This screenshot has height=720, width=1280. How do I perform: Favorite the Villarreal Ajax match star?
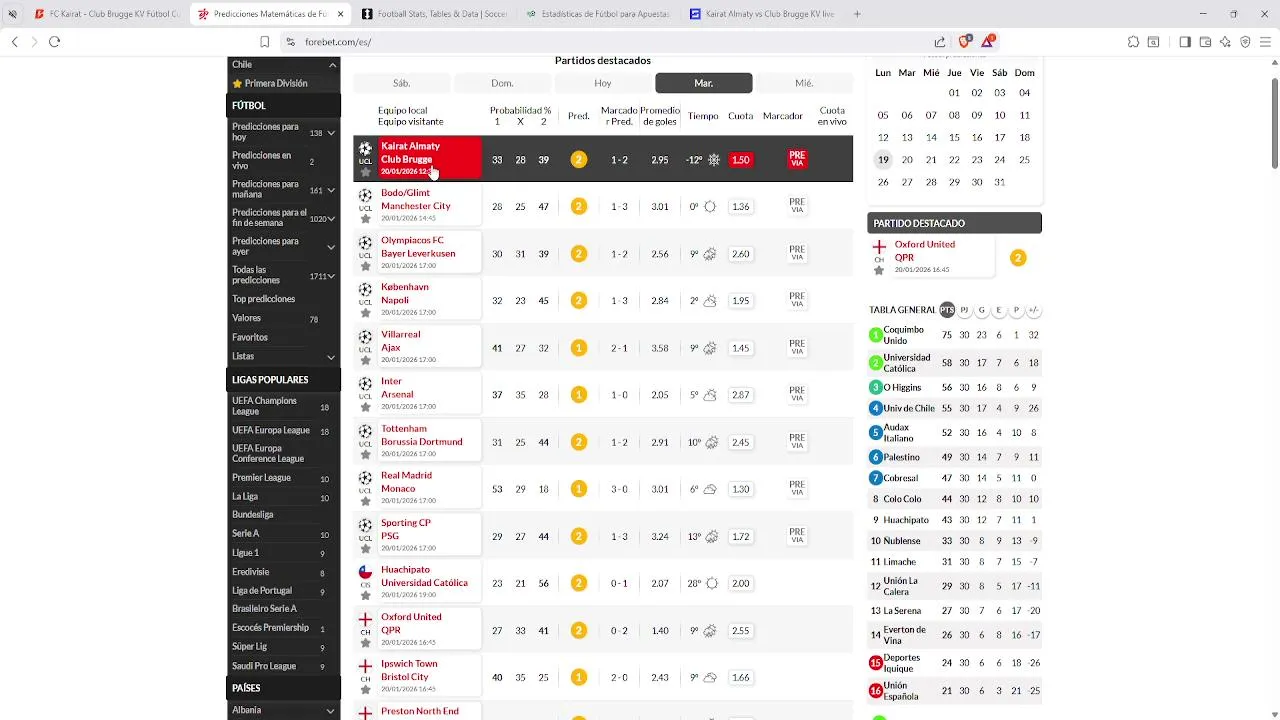coord(365,360)
